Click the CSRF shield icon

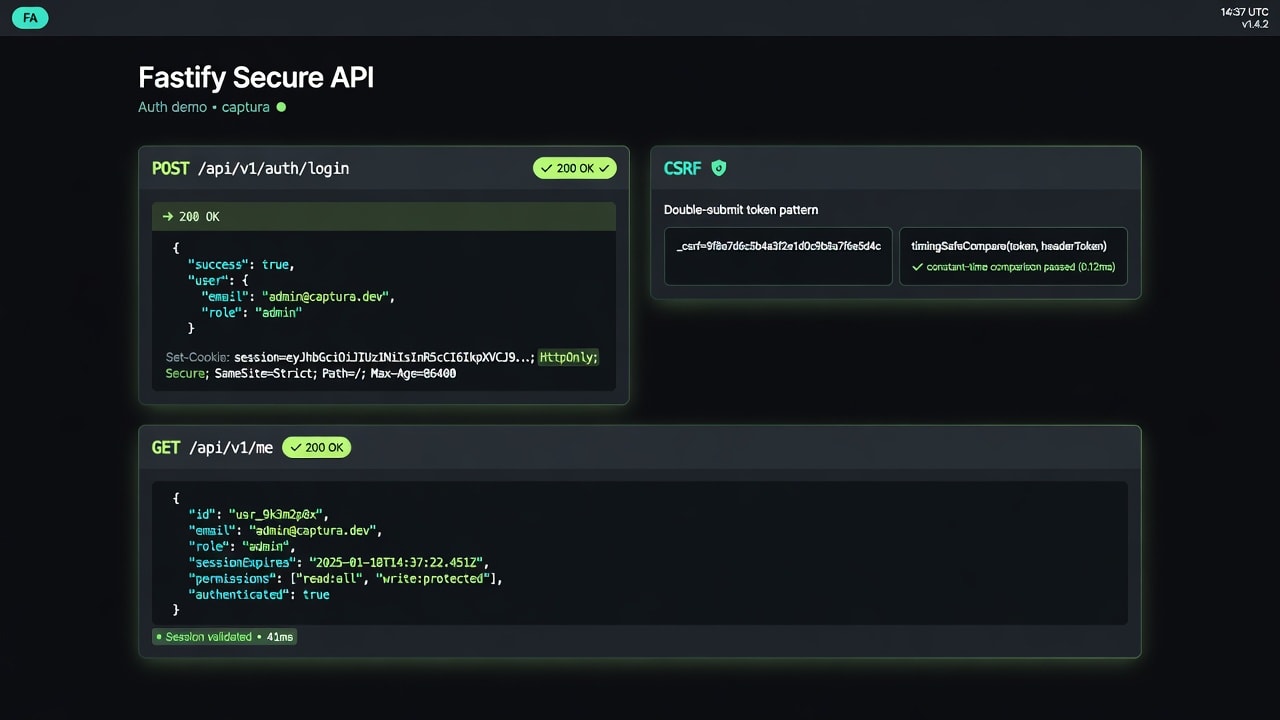pyautogui.click(x=718, y=168)
